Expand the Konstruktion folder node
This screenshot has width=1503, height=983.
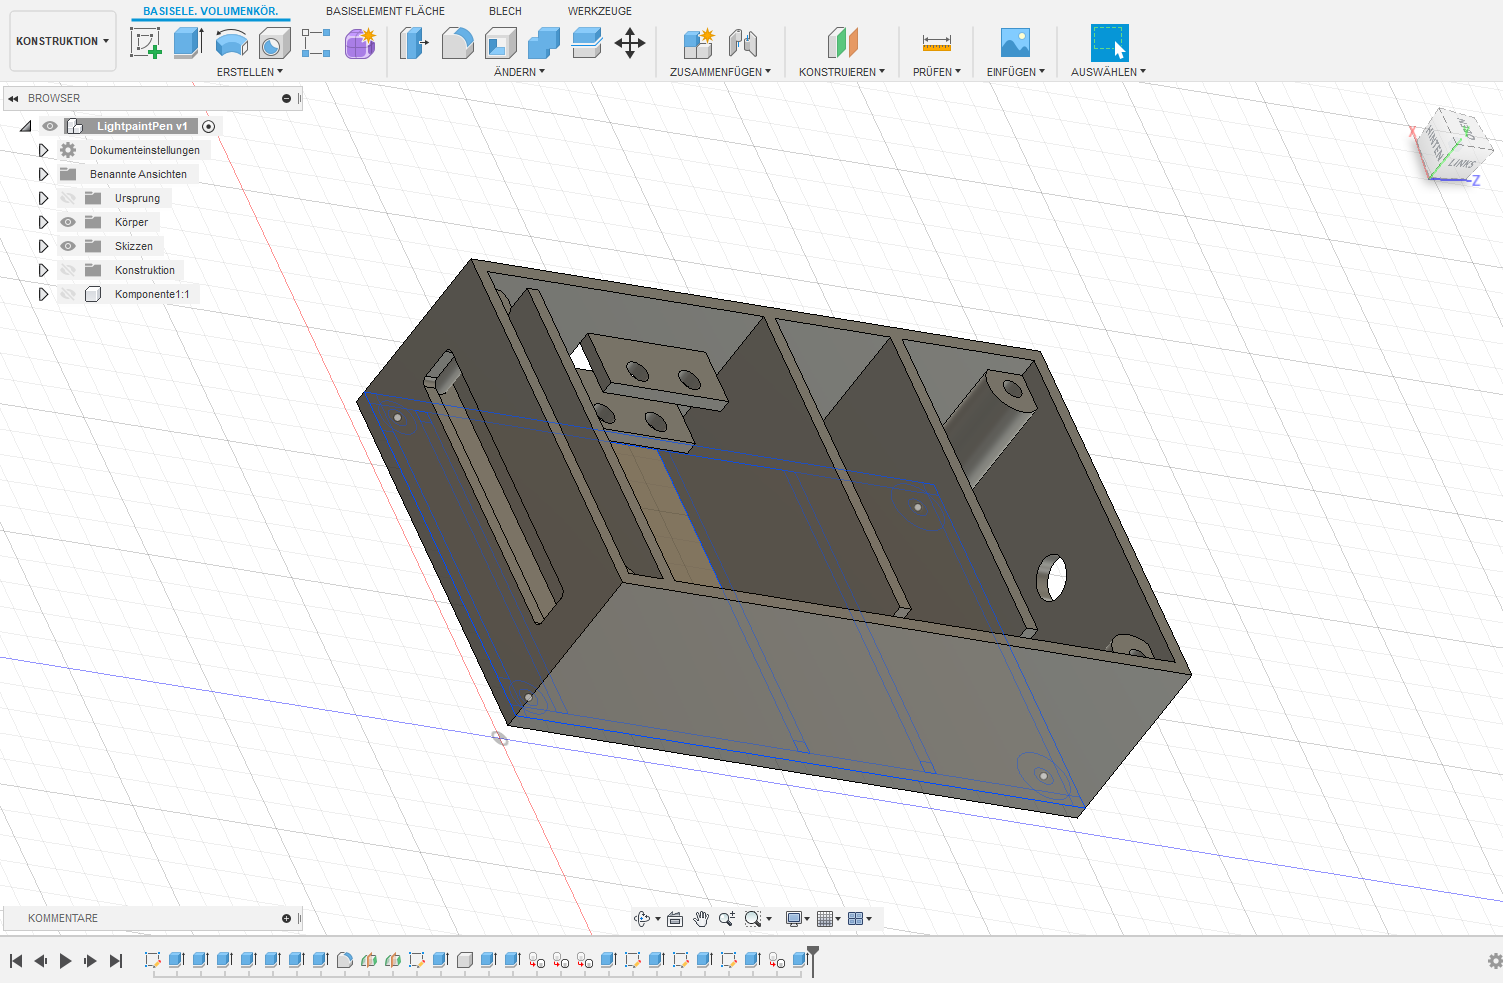43,270
